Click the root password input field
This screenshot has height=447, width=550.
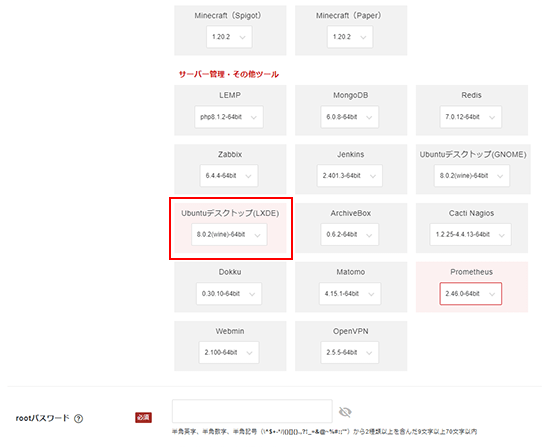point(252,411)
